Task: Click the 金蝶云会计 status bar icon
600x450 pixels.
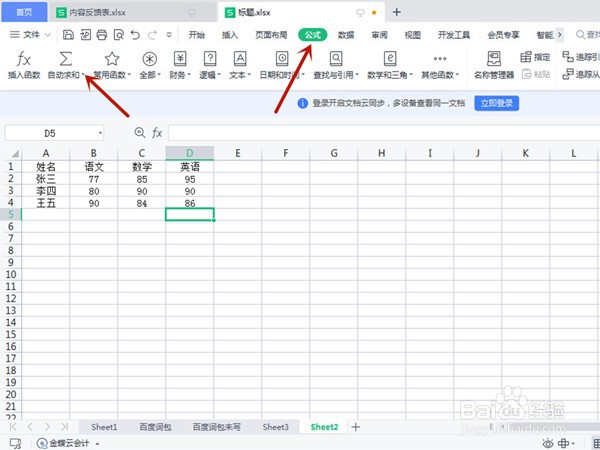Action: (42, 443)
